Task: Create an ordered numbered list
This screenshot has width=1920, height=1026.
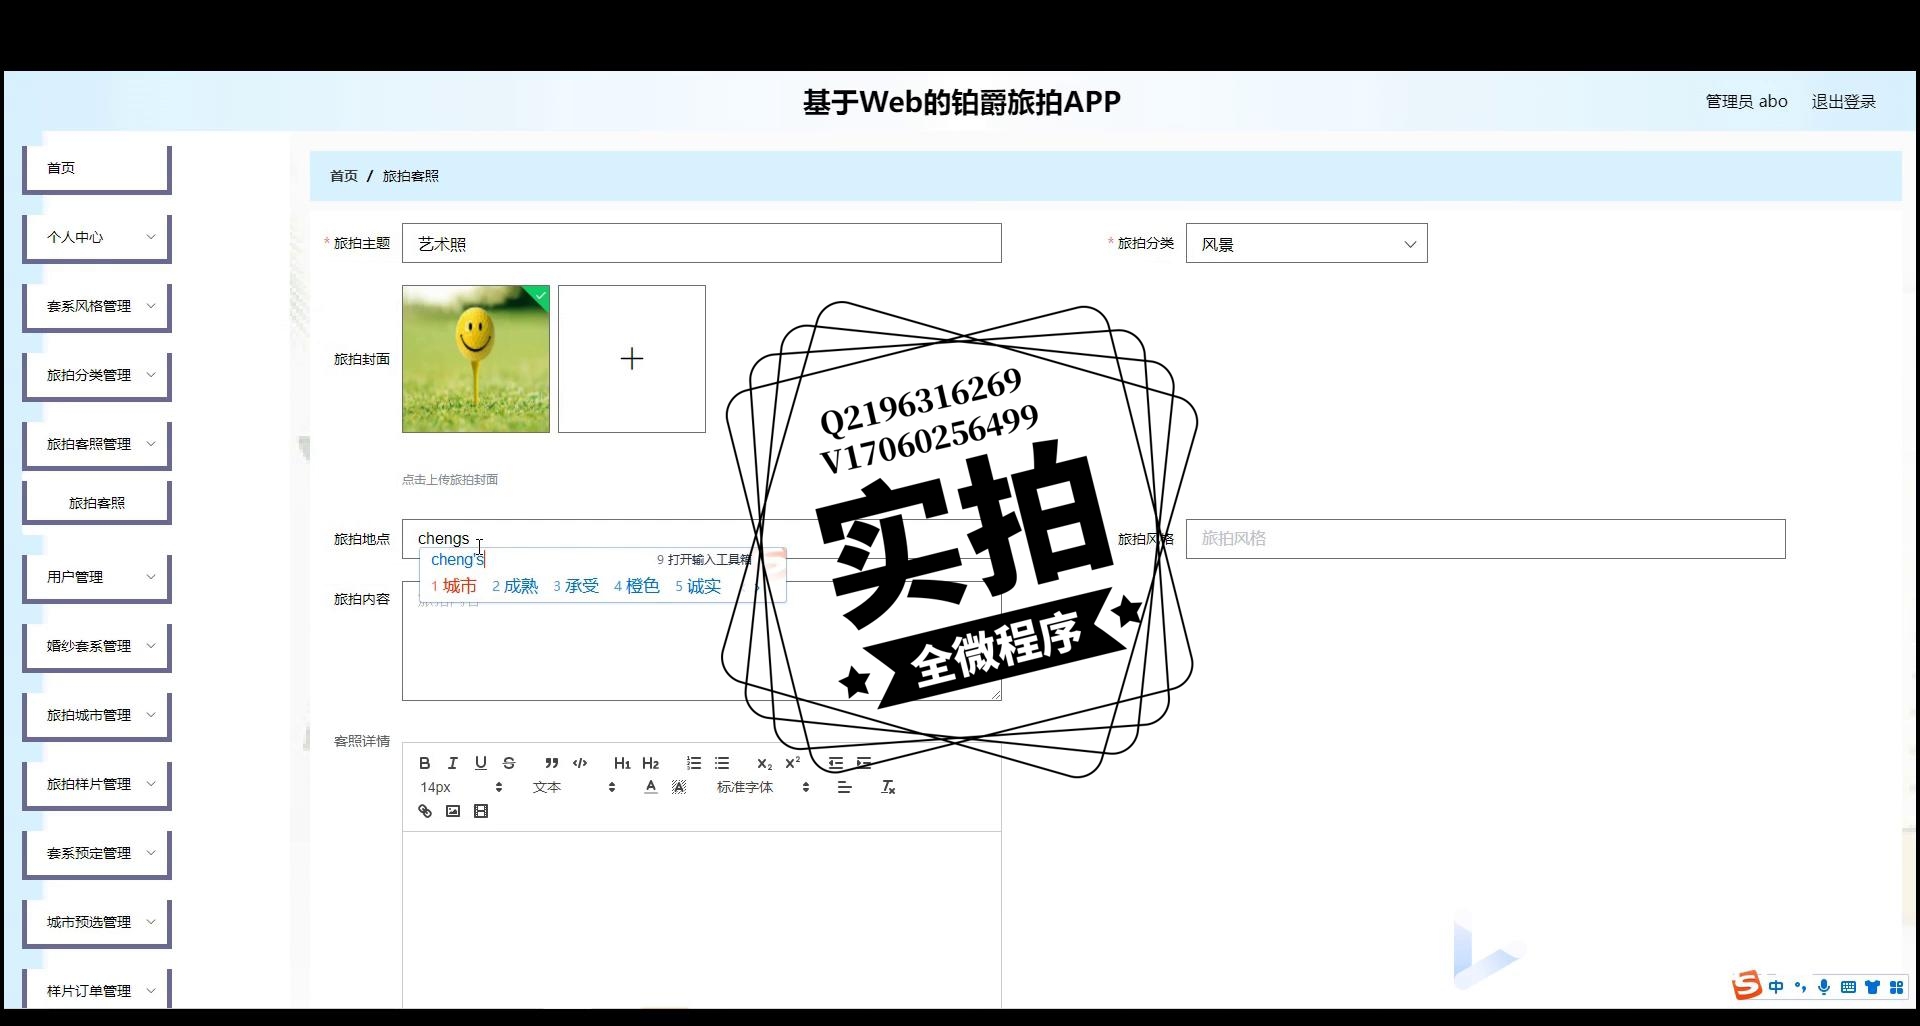Action: click(694, 763)
